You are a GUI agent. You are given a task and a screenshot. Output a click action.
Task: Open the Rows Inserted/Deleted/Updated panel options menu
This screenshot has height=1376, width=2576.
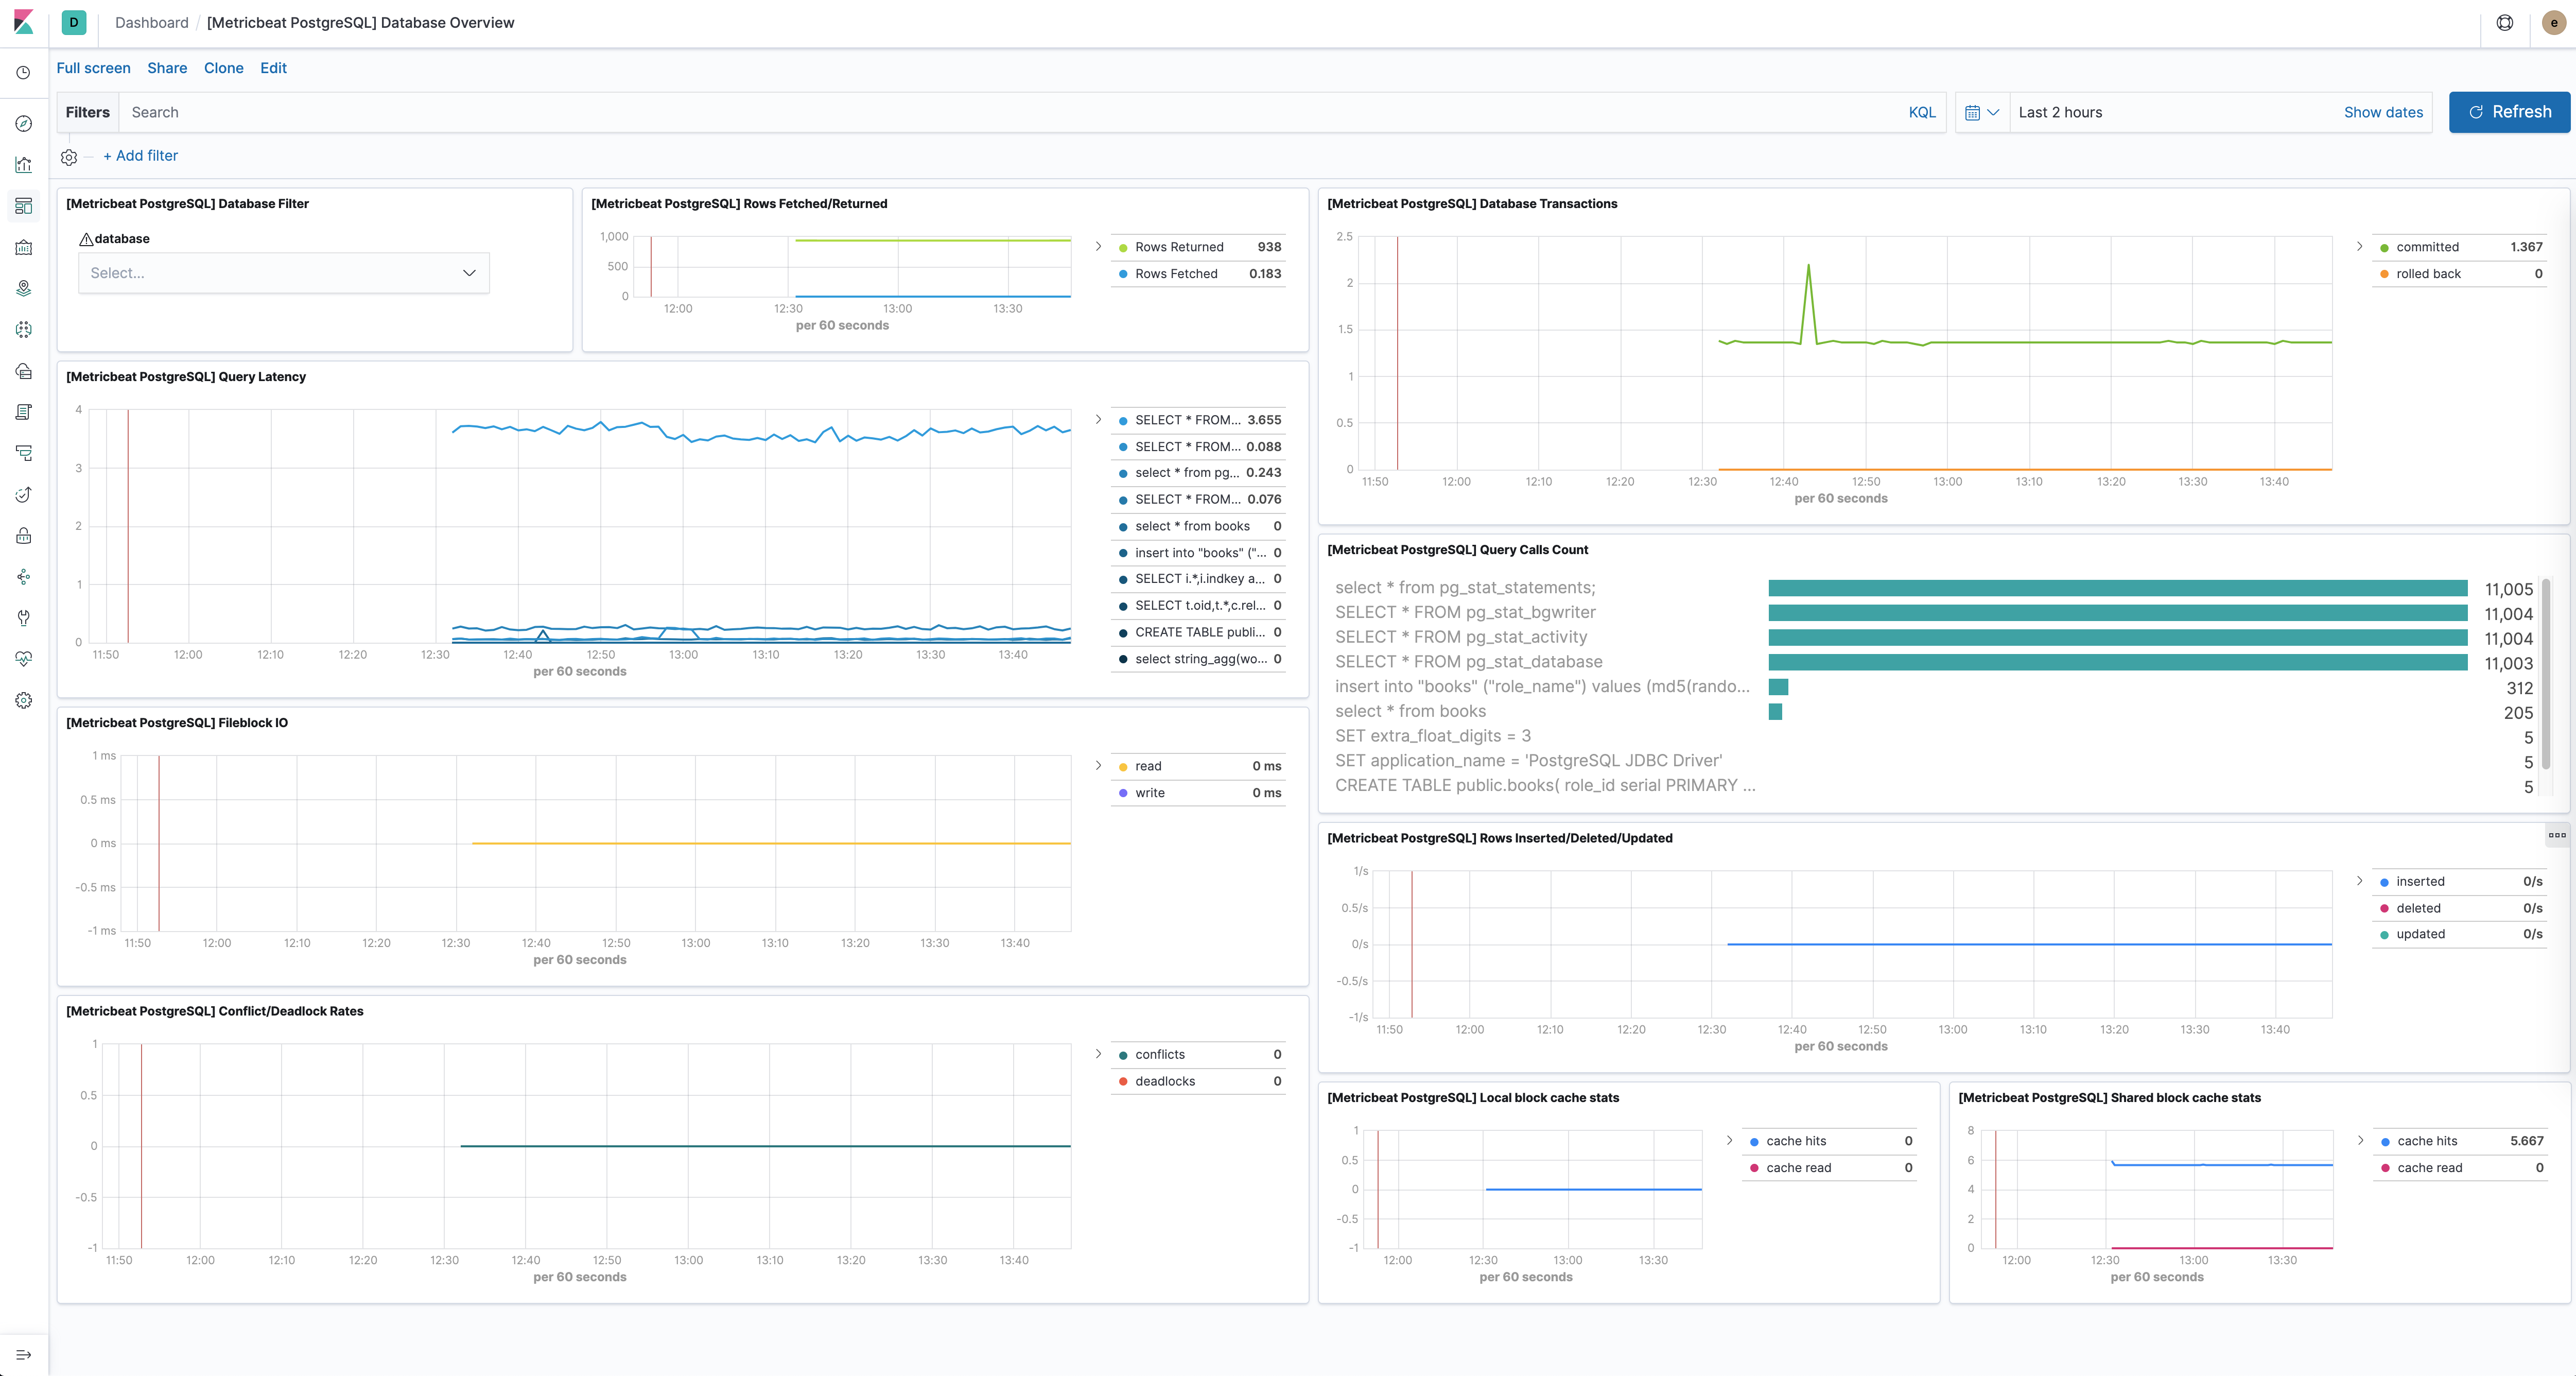click(2558, 835)
